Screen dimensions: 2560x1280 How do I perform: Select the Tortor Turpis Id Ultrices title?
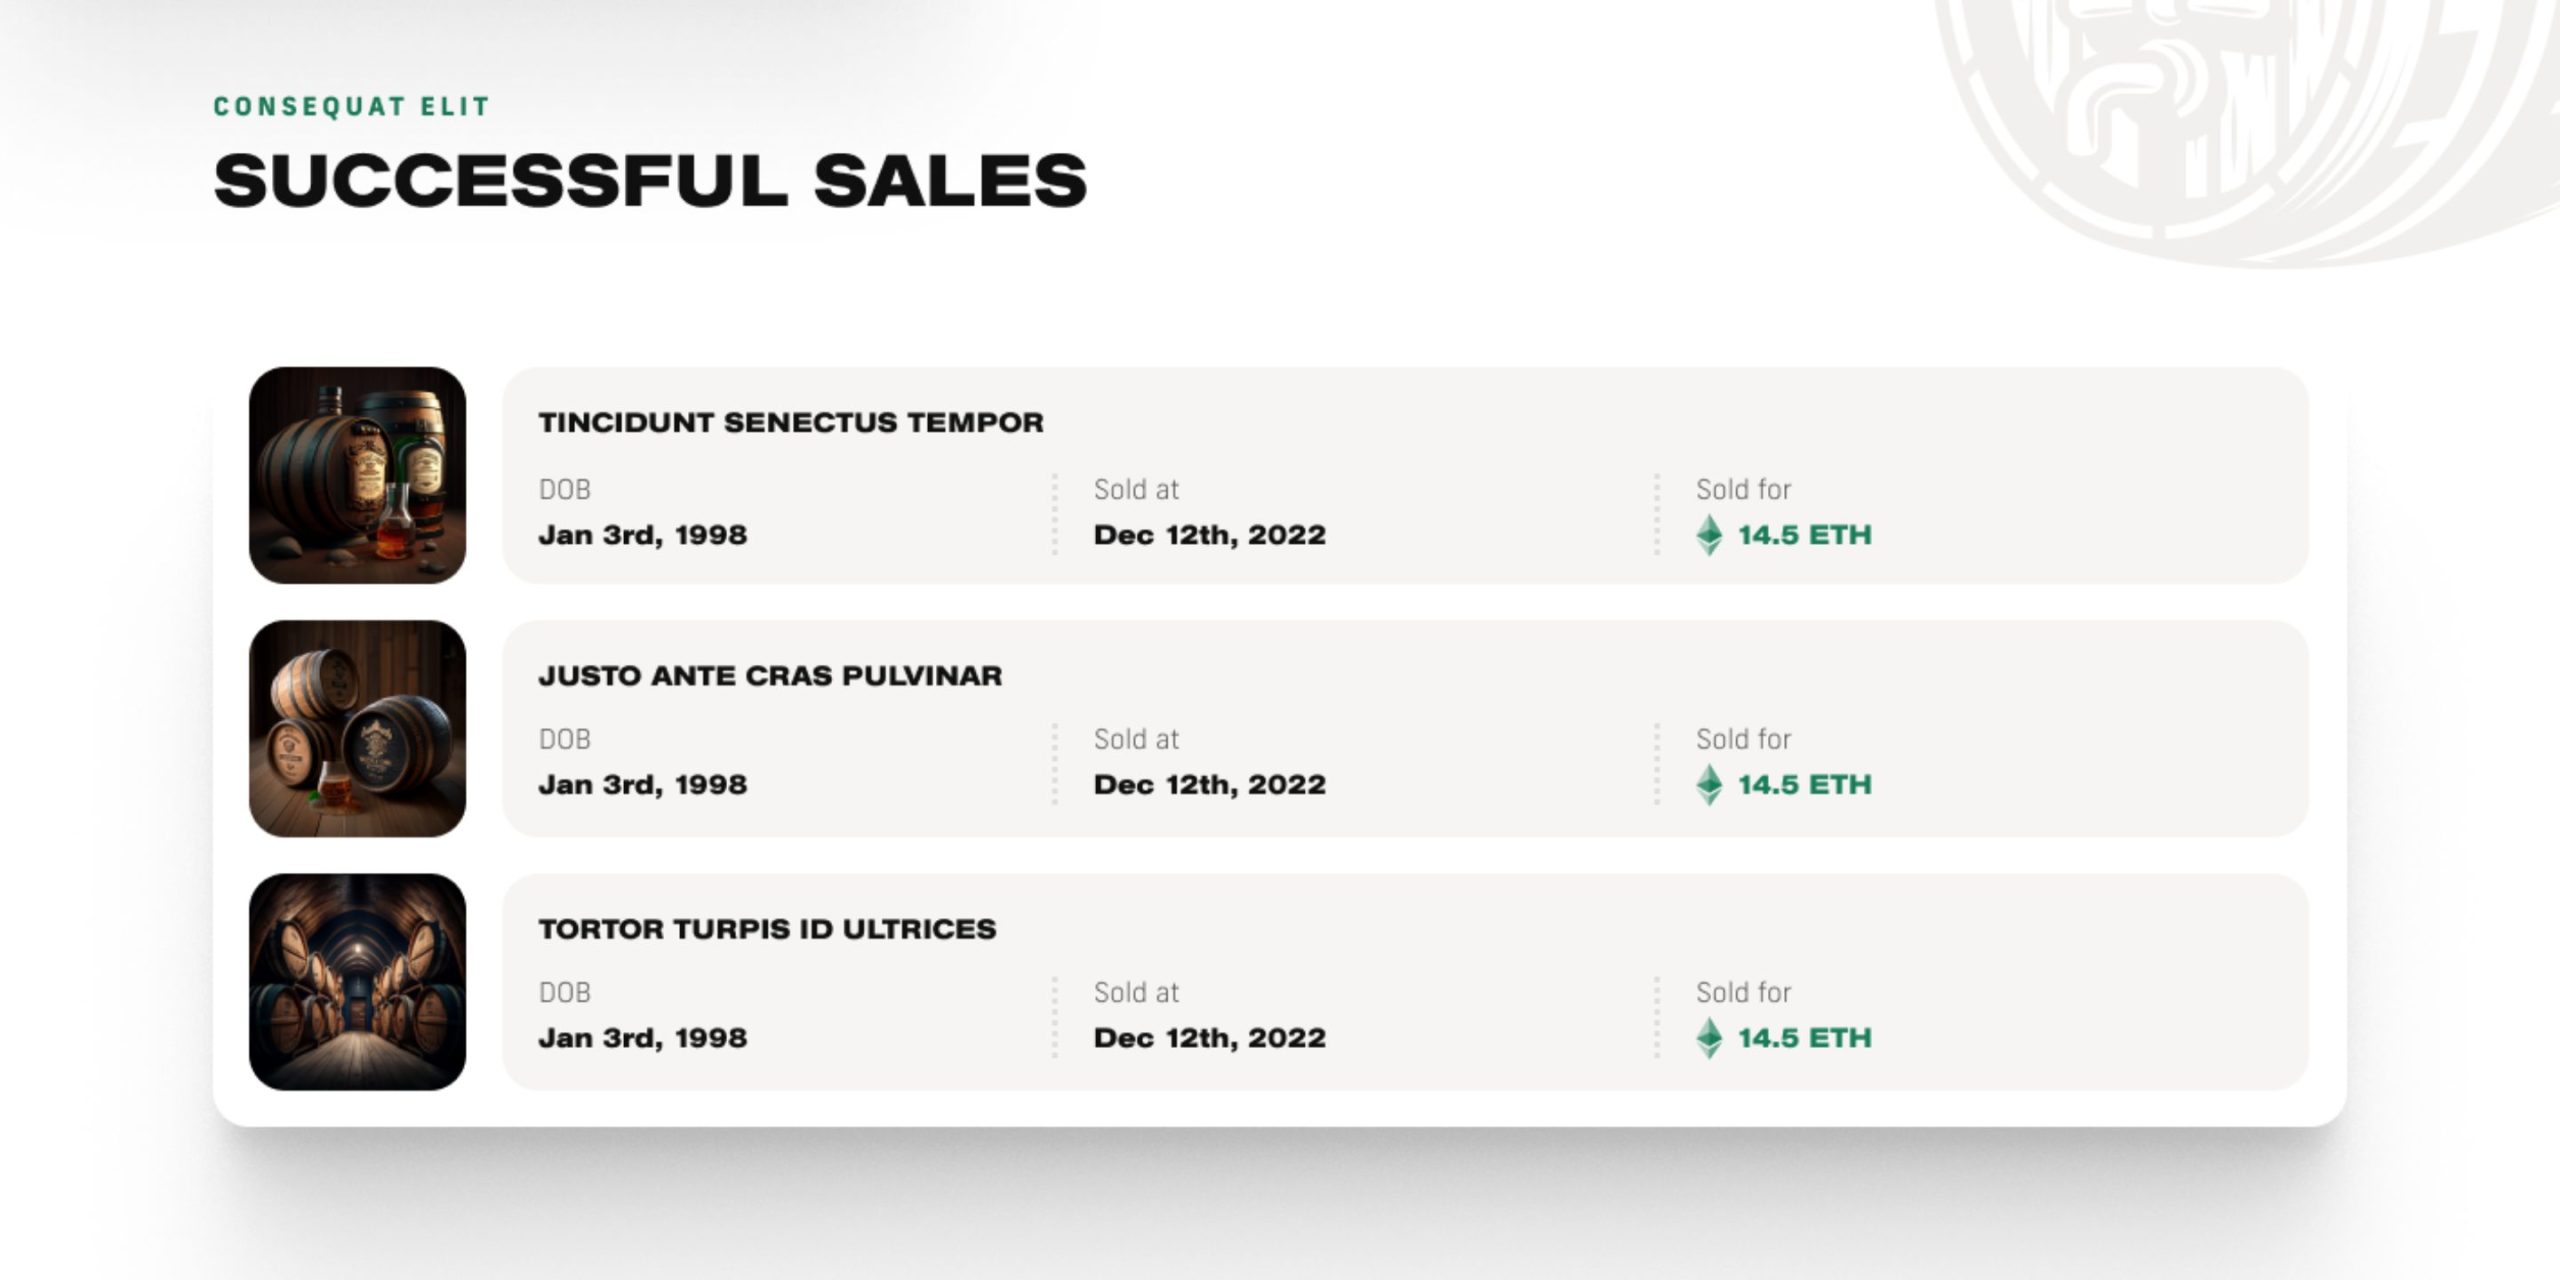pos(767,929)
